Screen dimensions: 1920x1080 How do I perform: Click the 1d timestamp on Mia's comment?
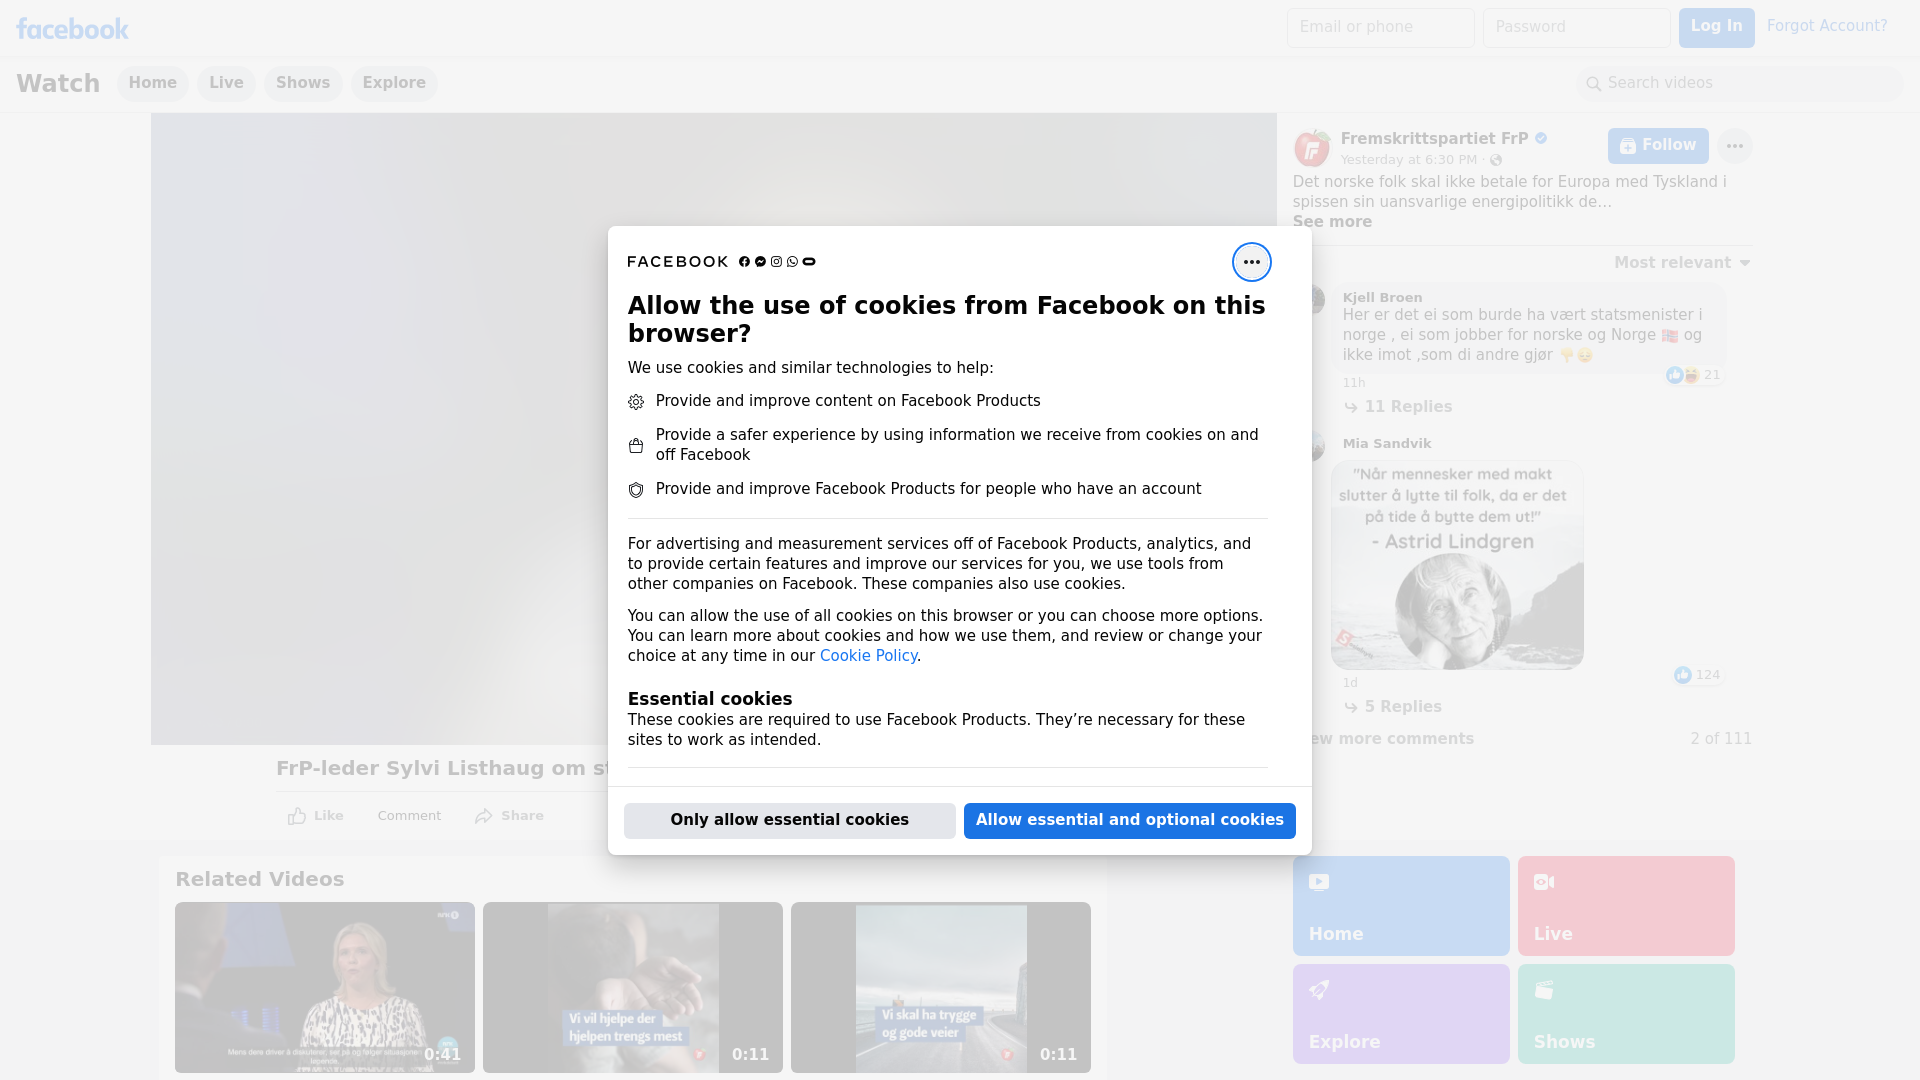[1350, 683]
